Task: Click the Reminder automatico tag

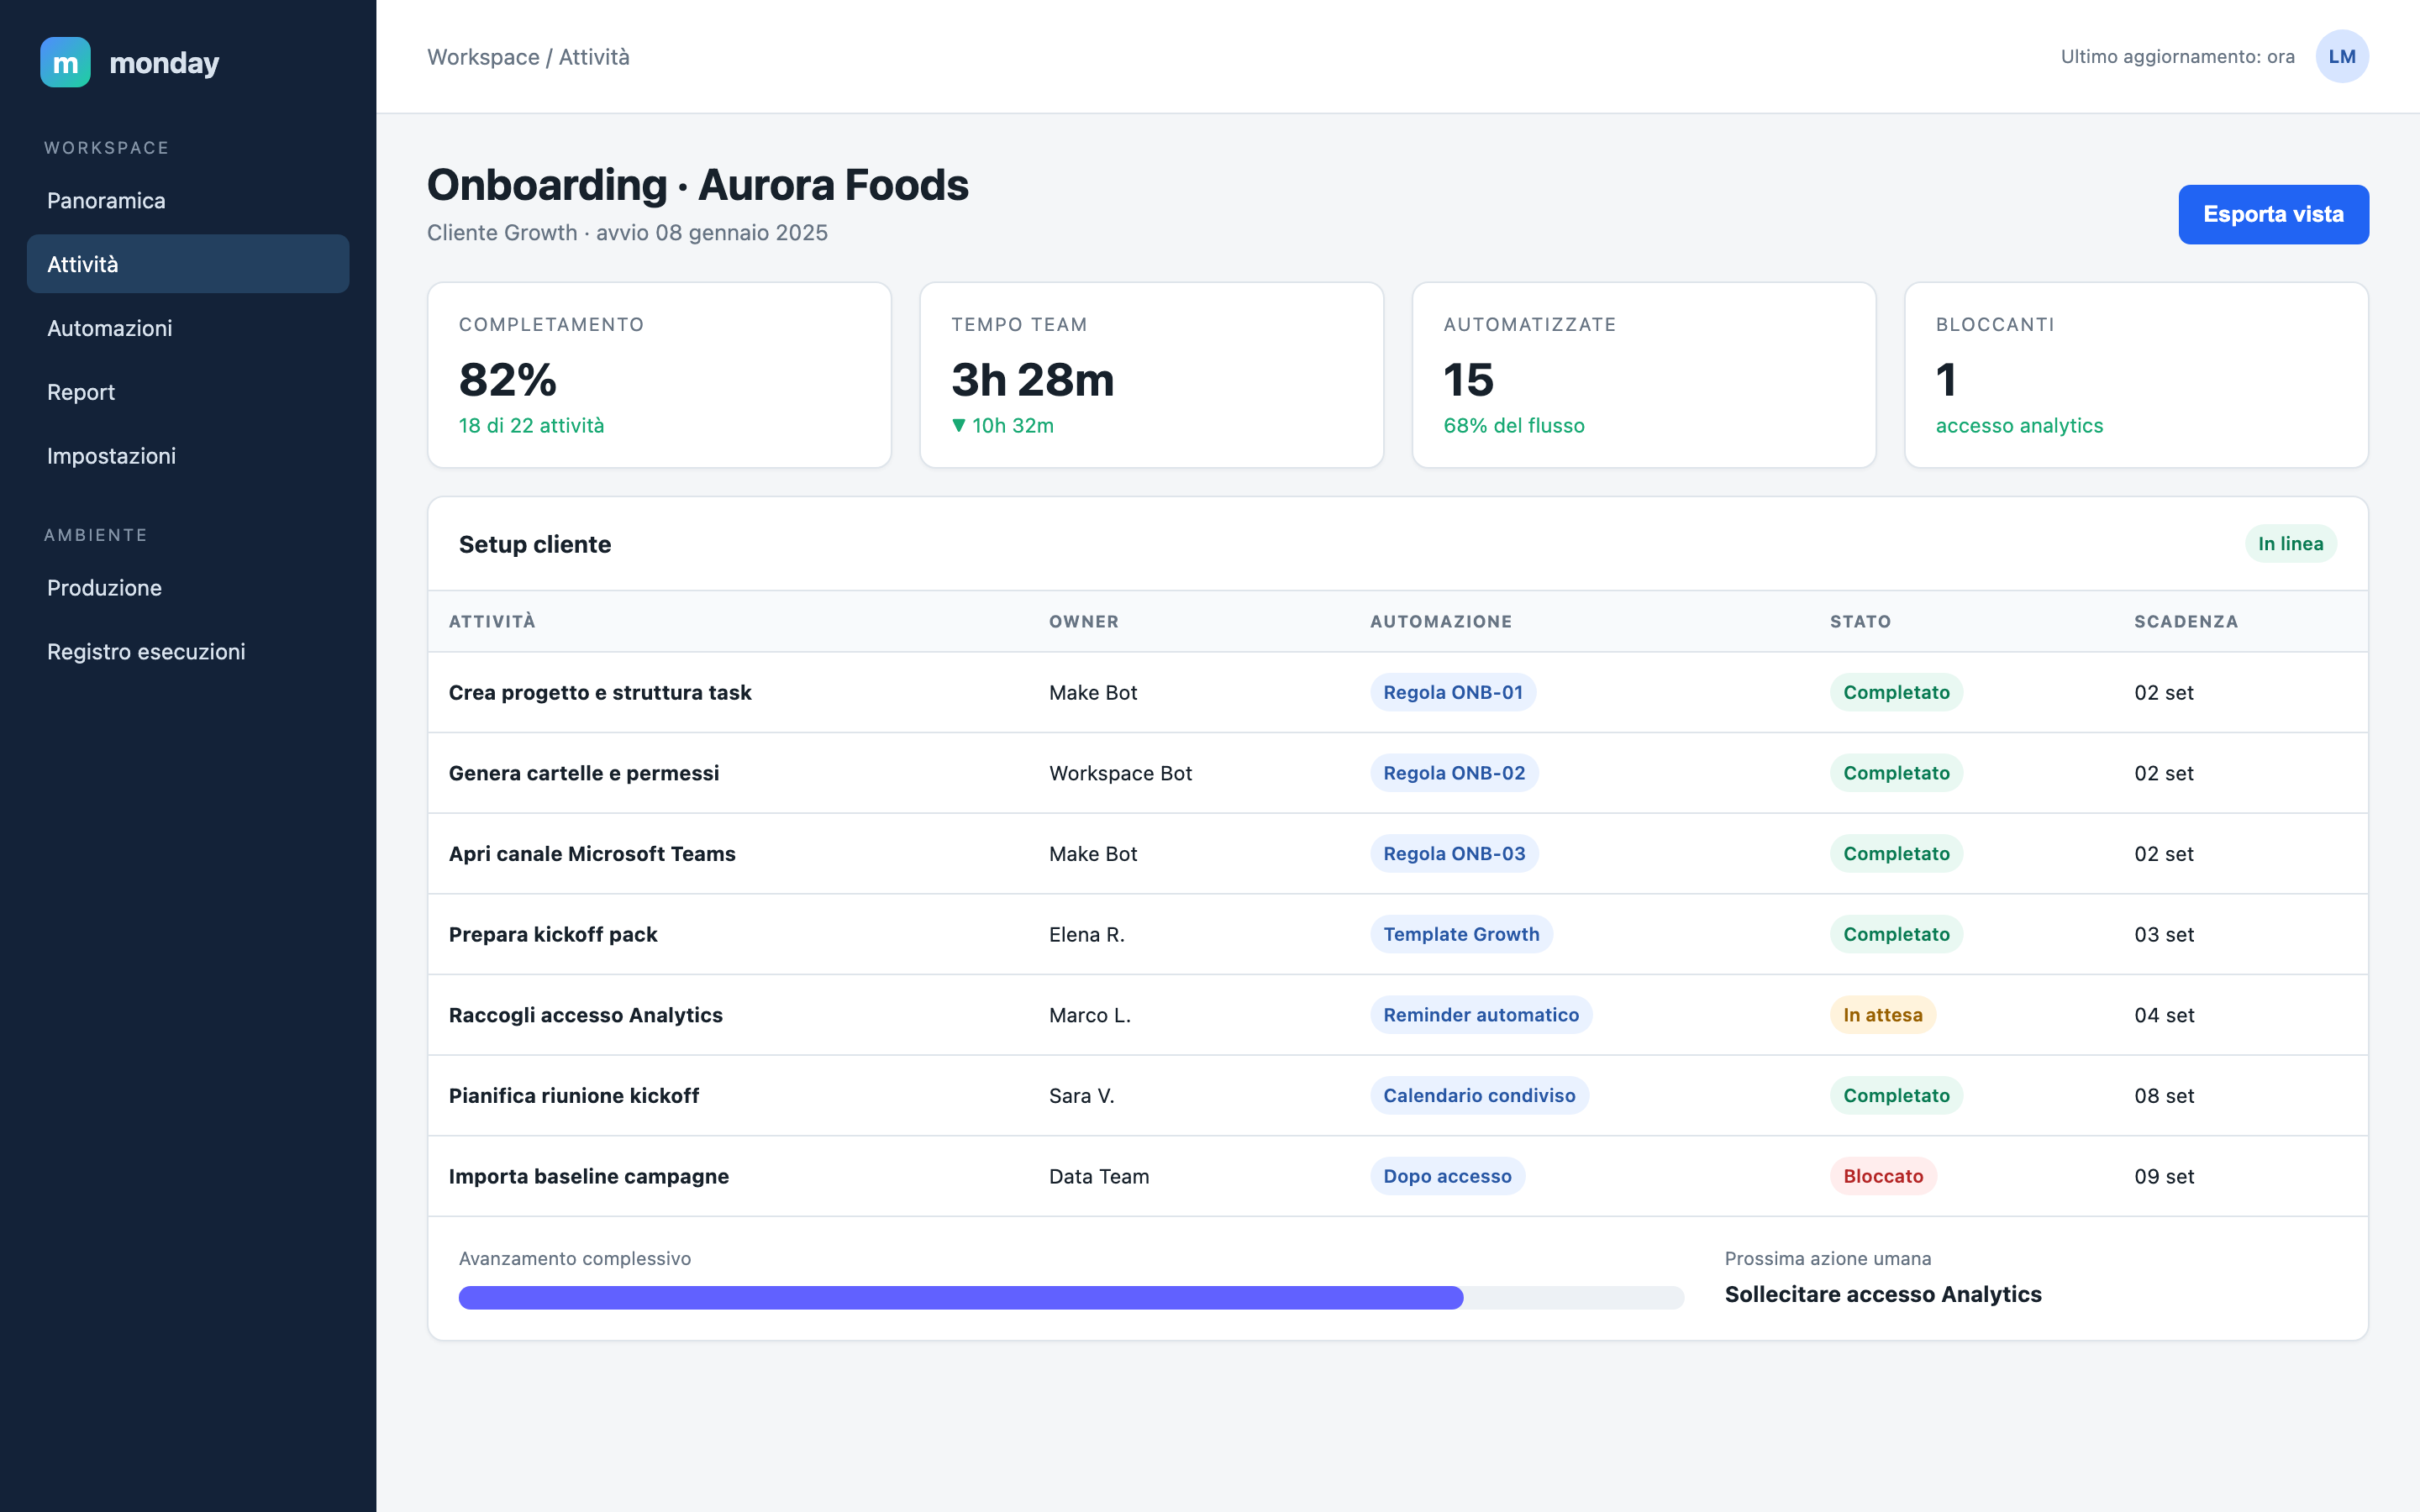Action: click(x=1481, y=1015)
